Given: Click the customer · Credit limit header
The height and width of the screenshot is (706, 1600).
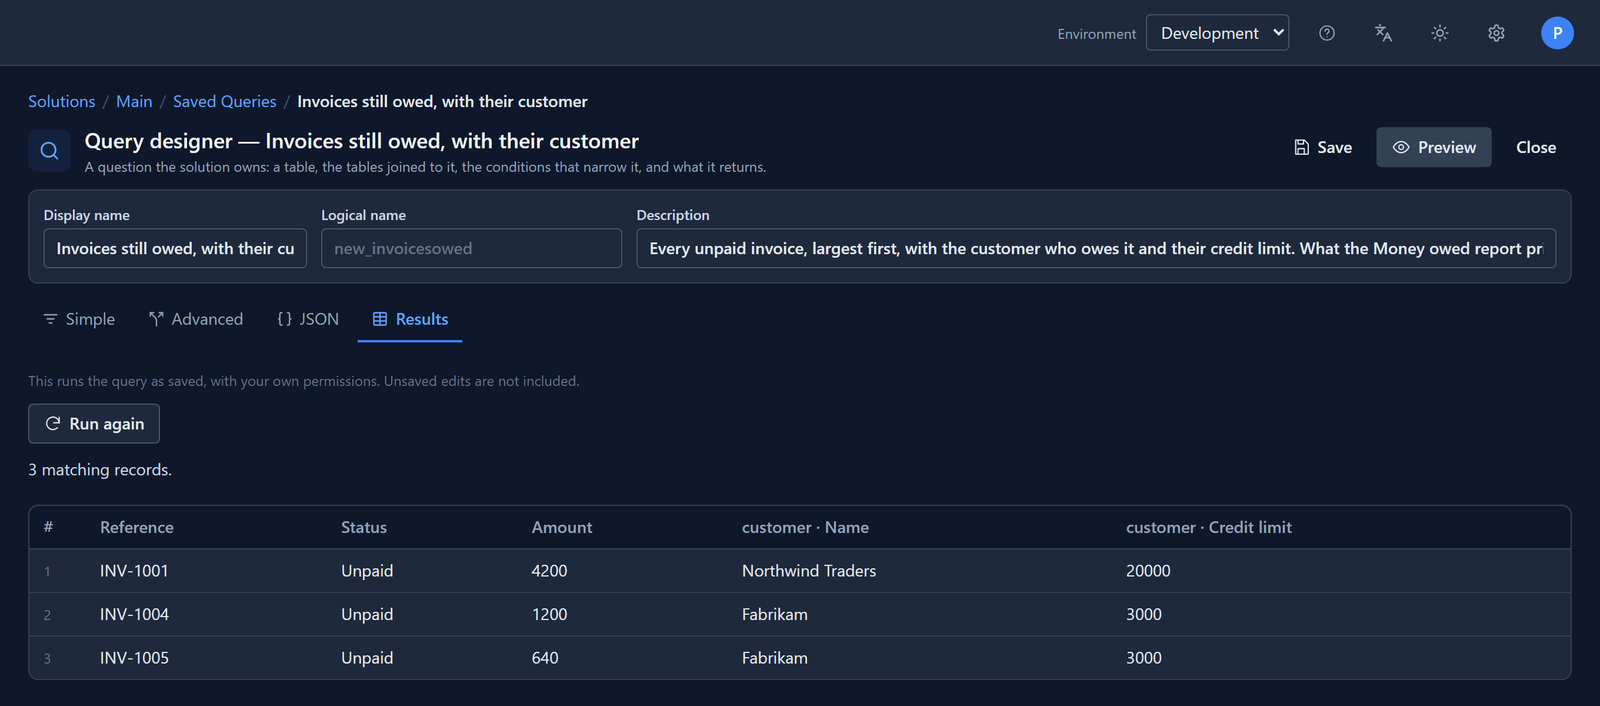Looking at the screenshot, I should tap(1209, 527).
